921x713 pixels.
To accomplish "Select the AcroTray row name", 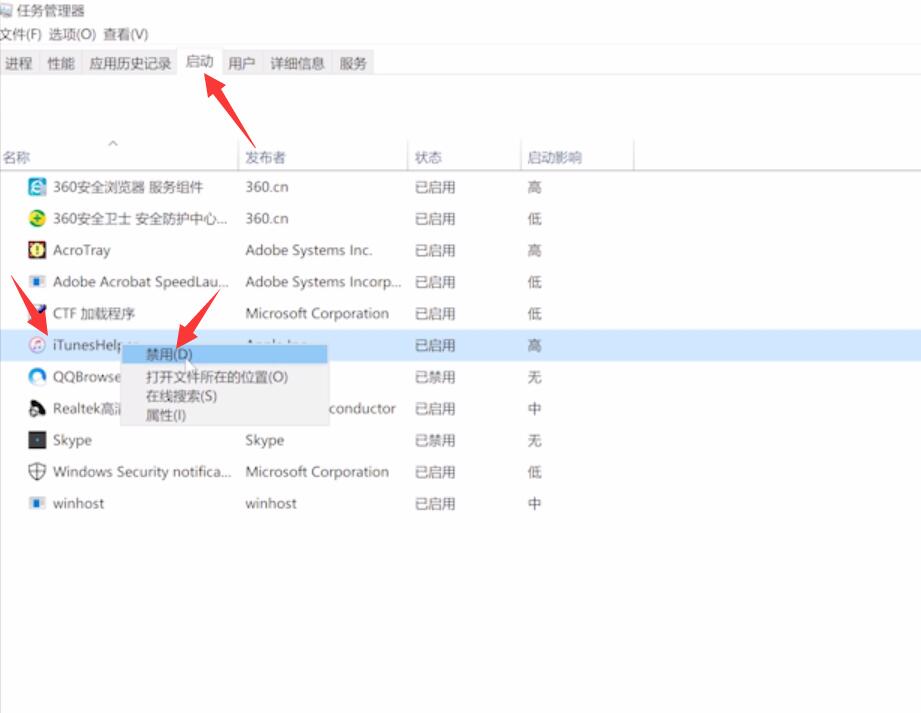I will tap(82, 251).
